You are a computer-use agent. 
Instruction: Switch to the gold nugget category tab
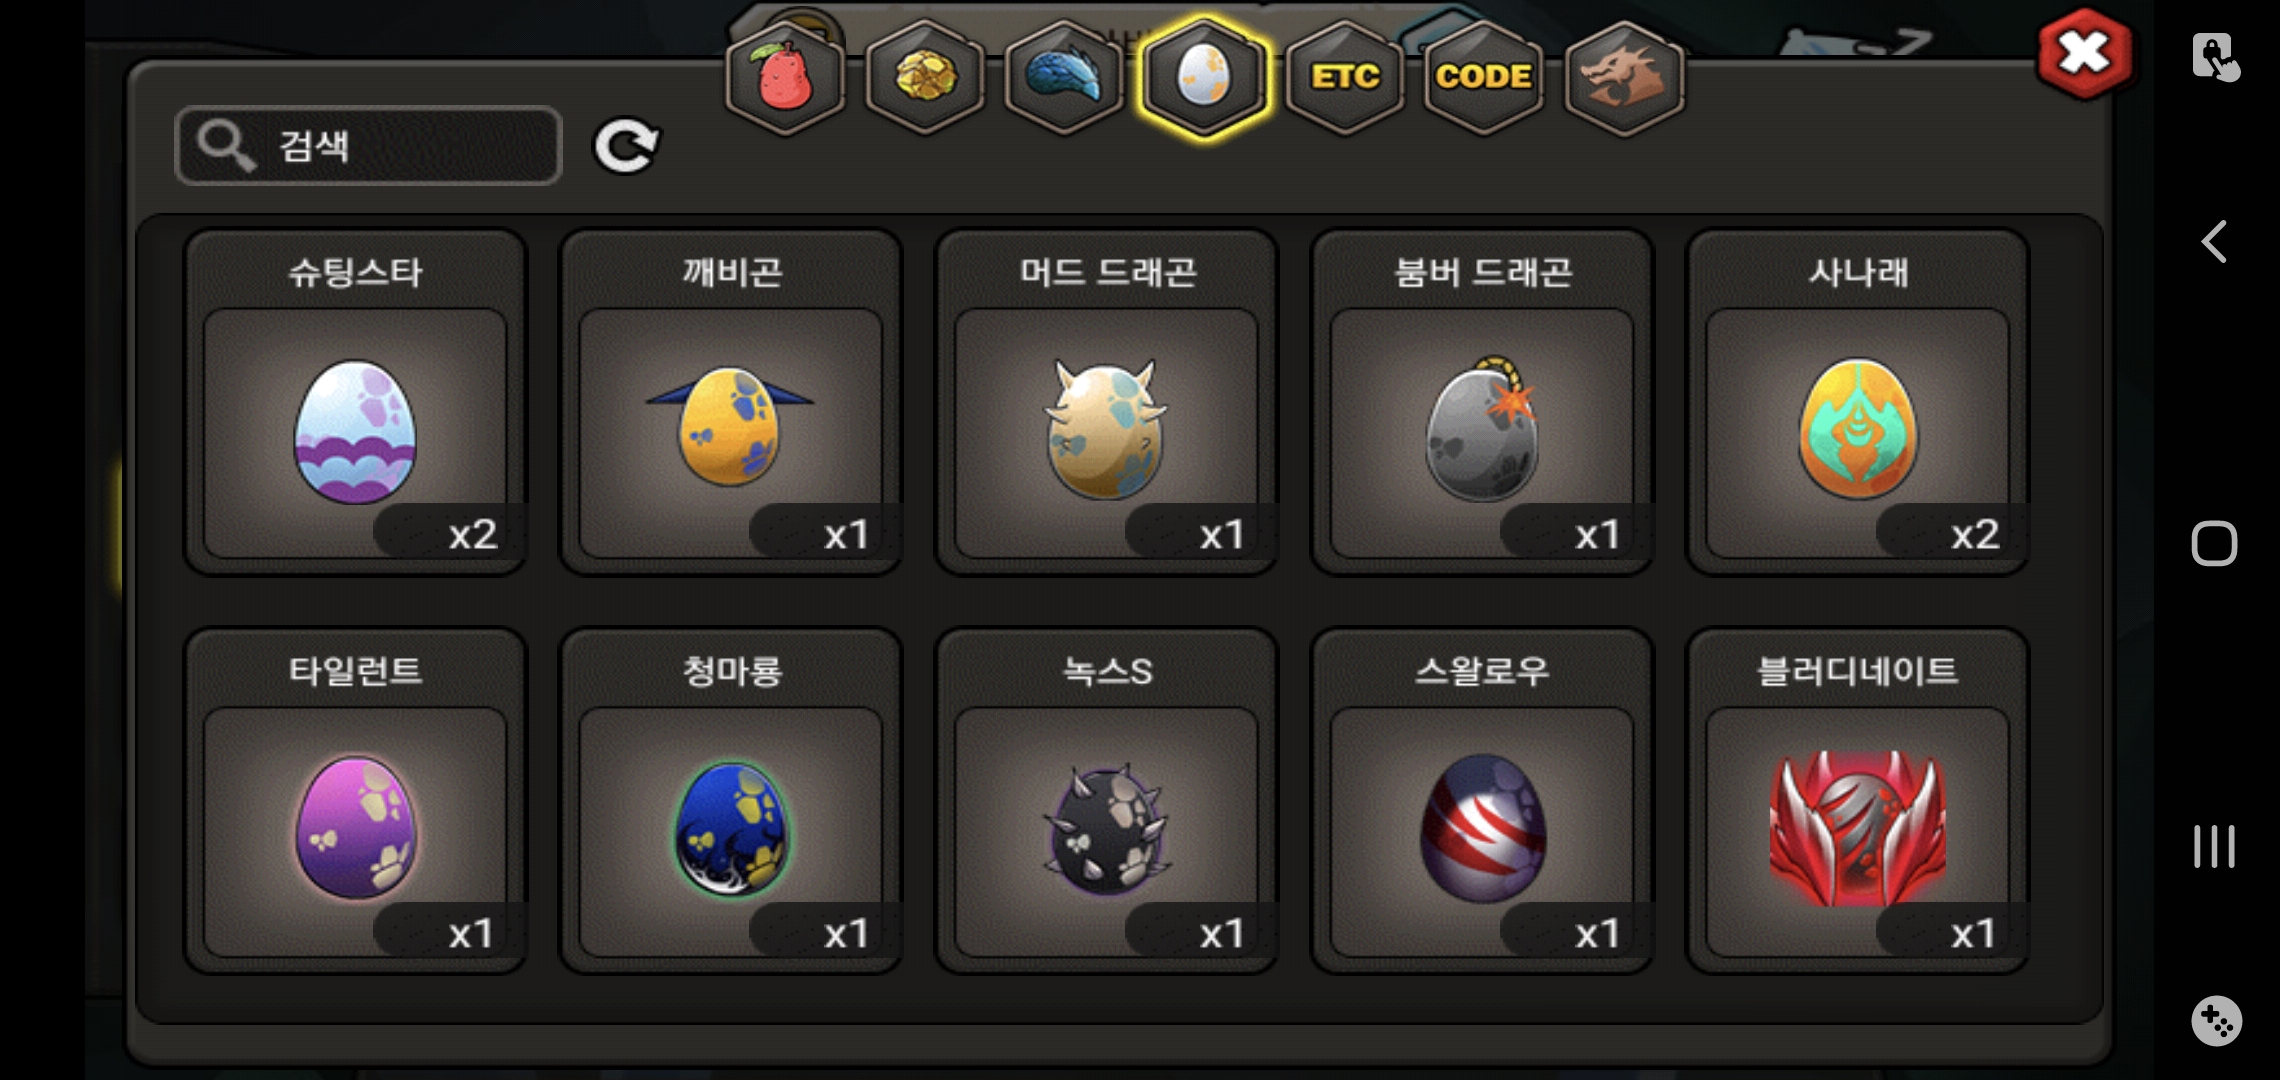(x=925, y=77)
